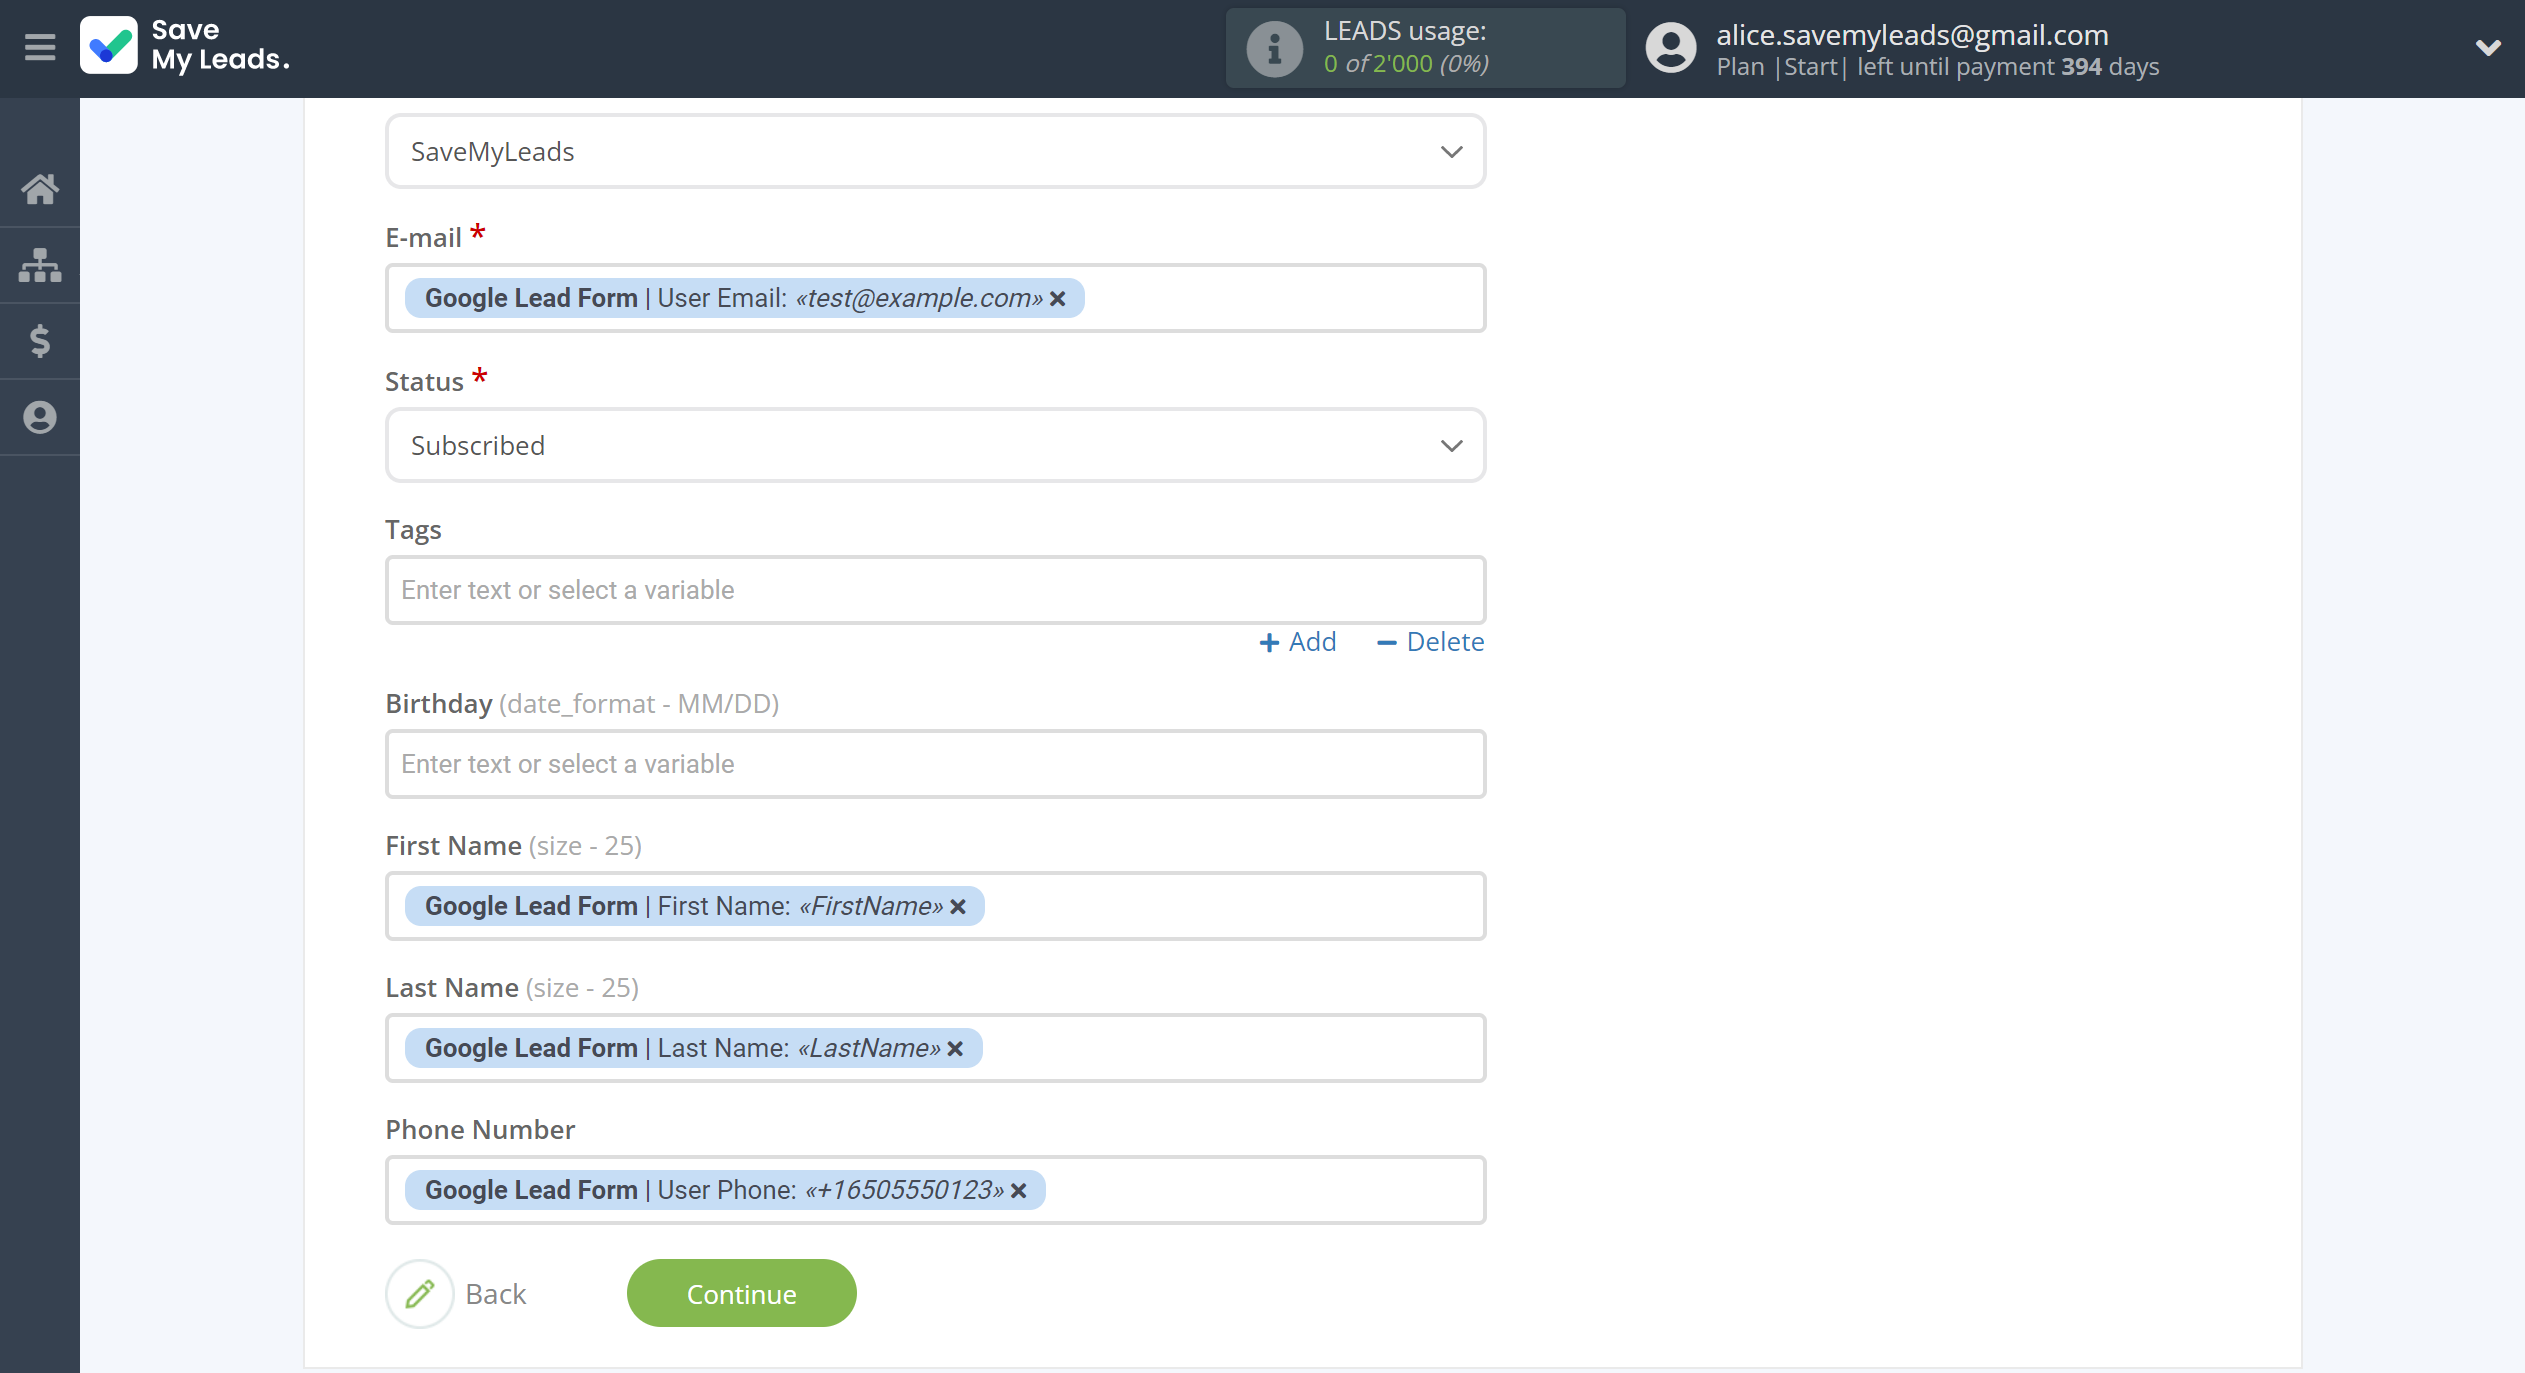
Task: Remove the Last Name variable tag
Action: tap(955, 1049)
